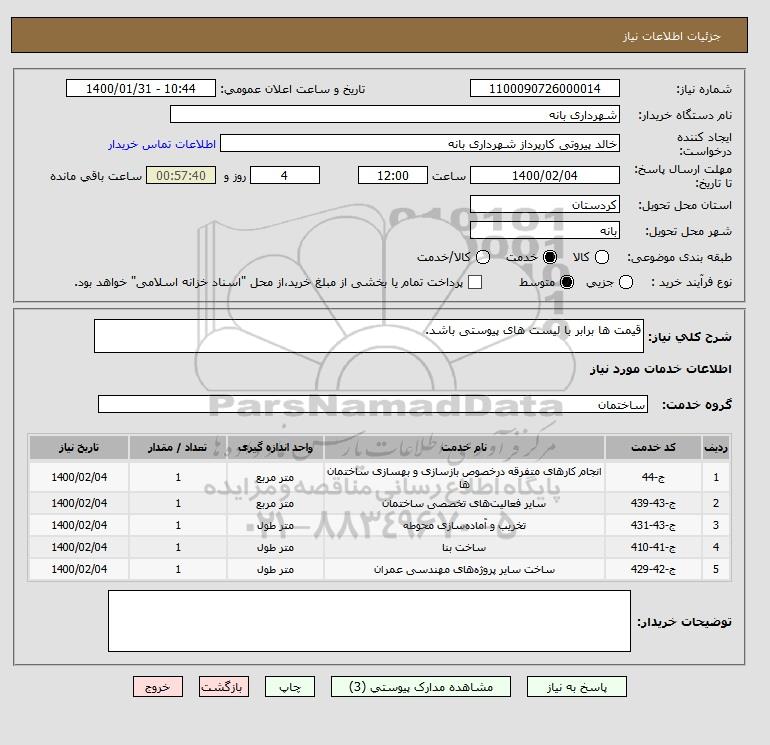
Task: Click the general description text area
Action: coord(369,336)
